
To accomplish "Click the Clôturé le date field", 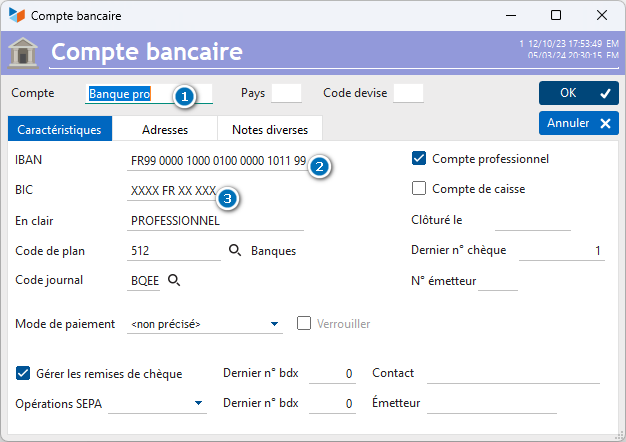I will pos(533,221).
